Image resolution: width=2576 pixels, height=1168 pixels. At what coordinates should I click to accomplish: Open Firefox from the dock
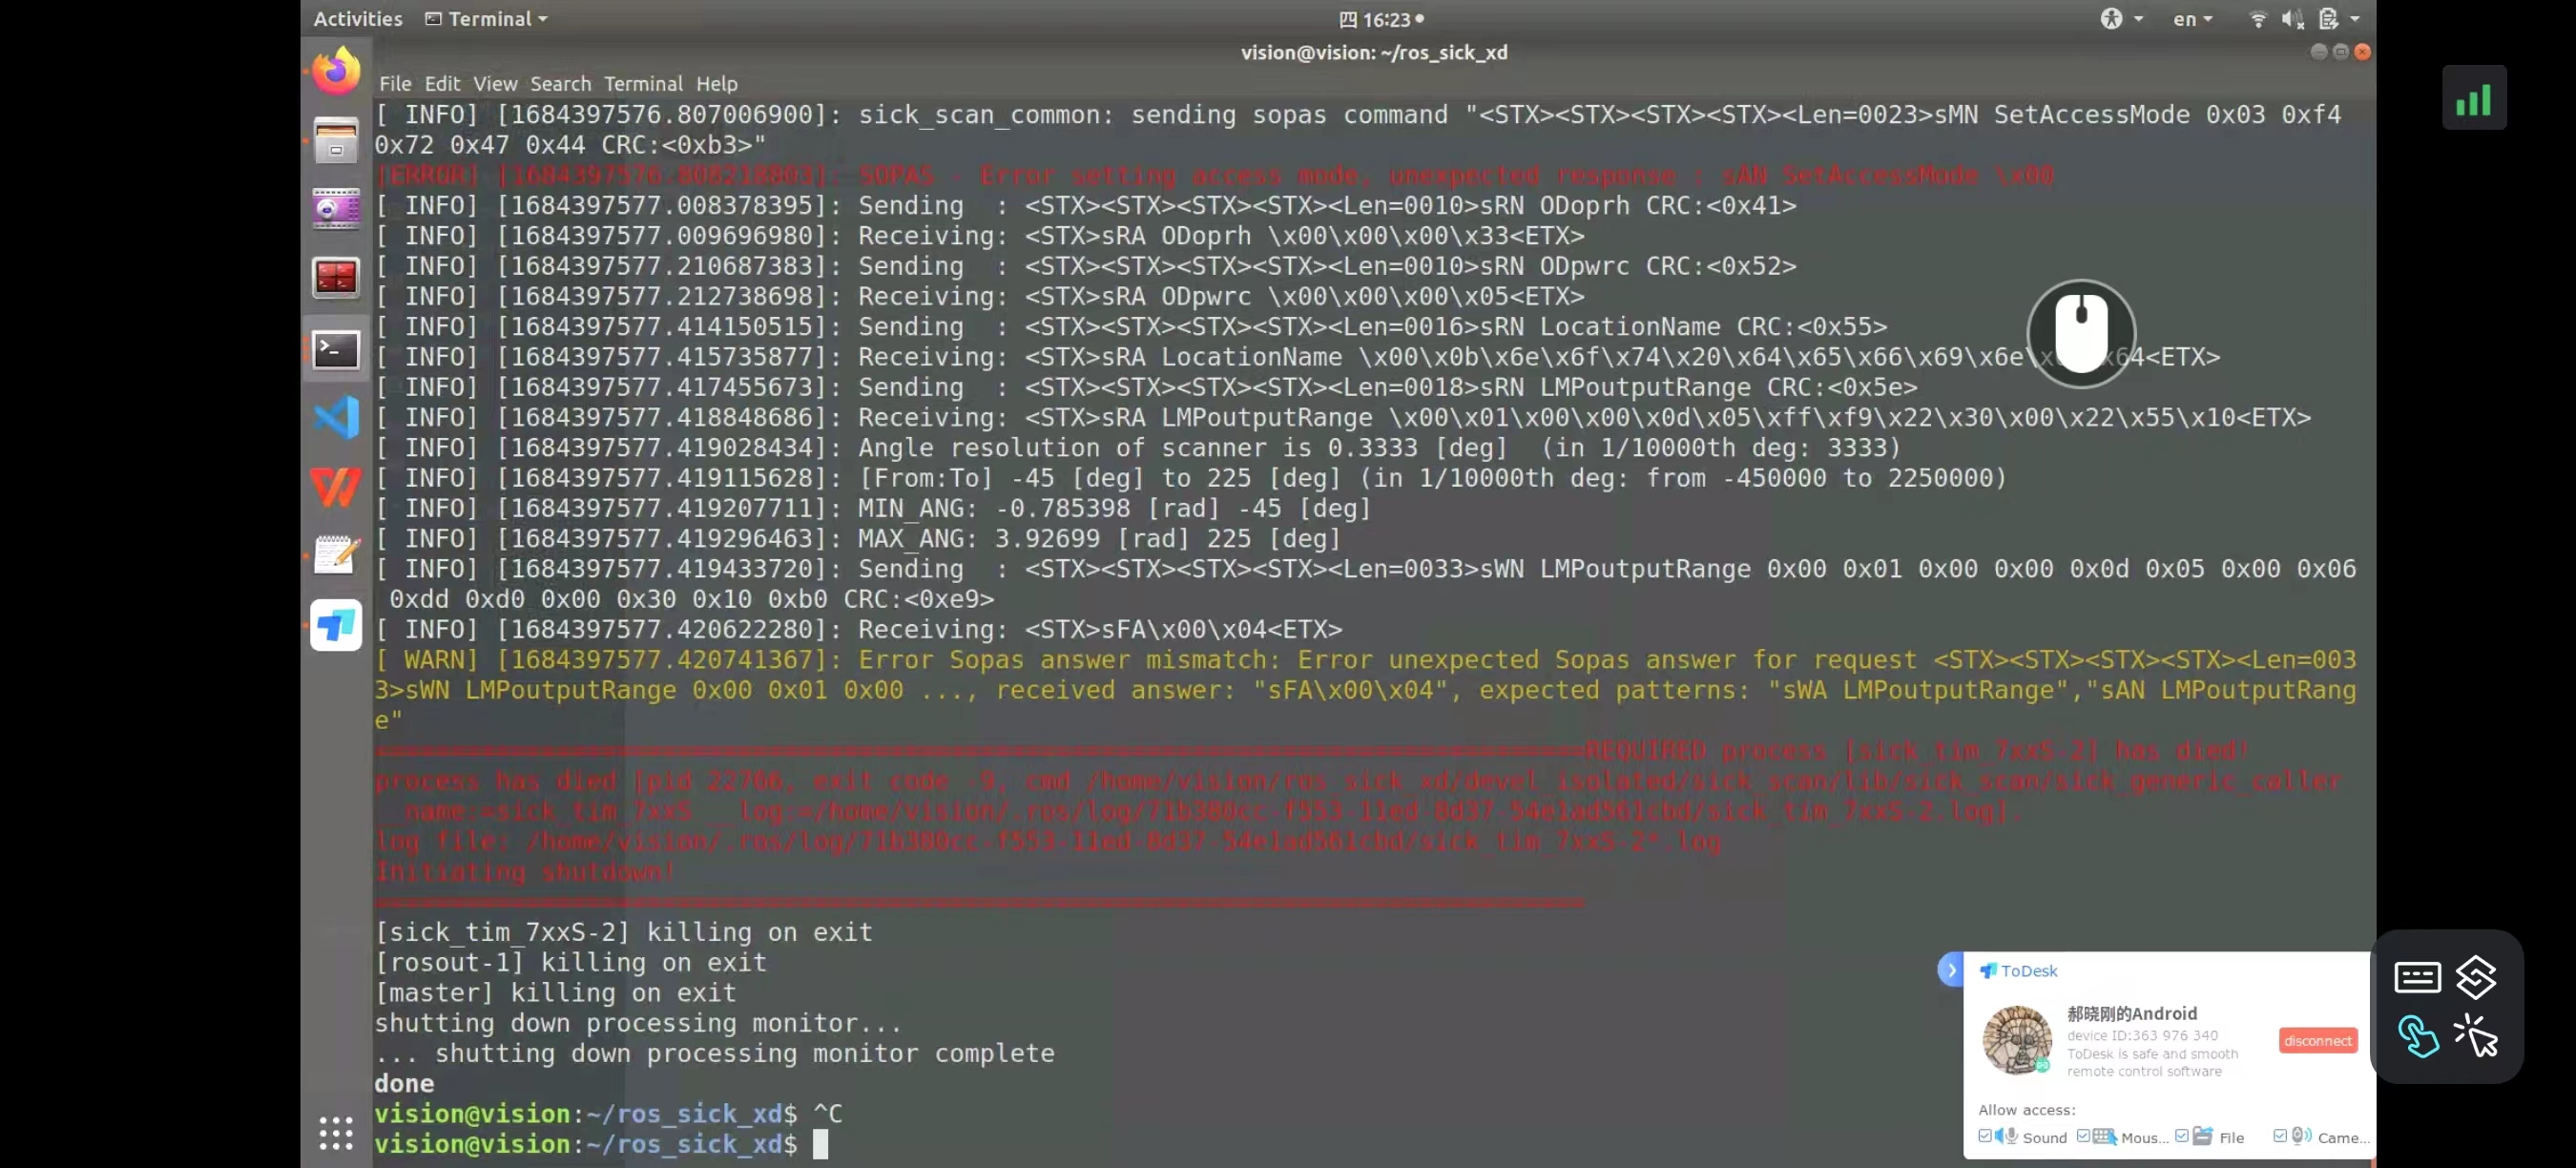point(335,70)
